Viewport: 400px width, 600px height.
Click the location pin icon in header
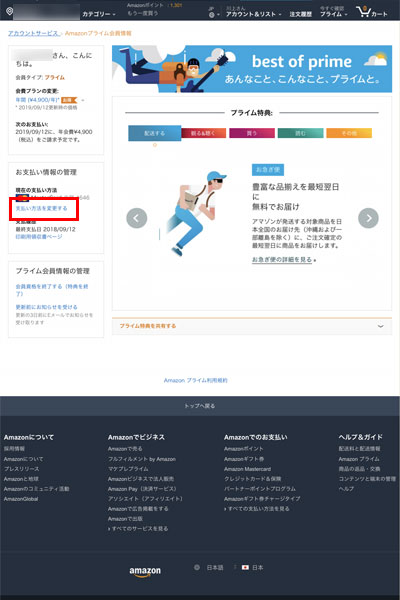[10, 11]
